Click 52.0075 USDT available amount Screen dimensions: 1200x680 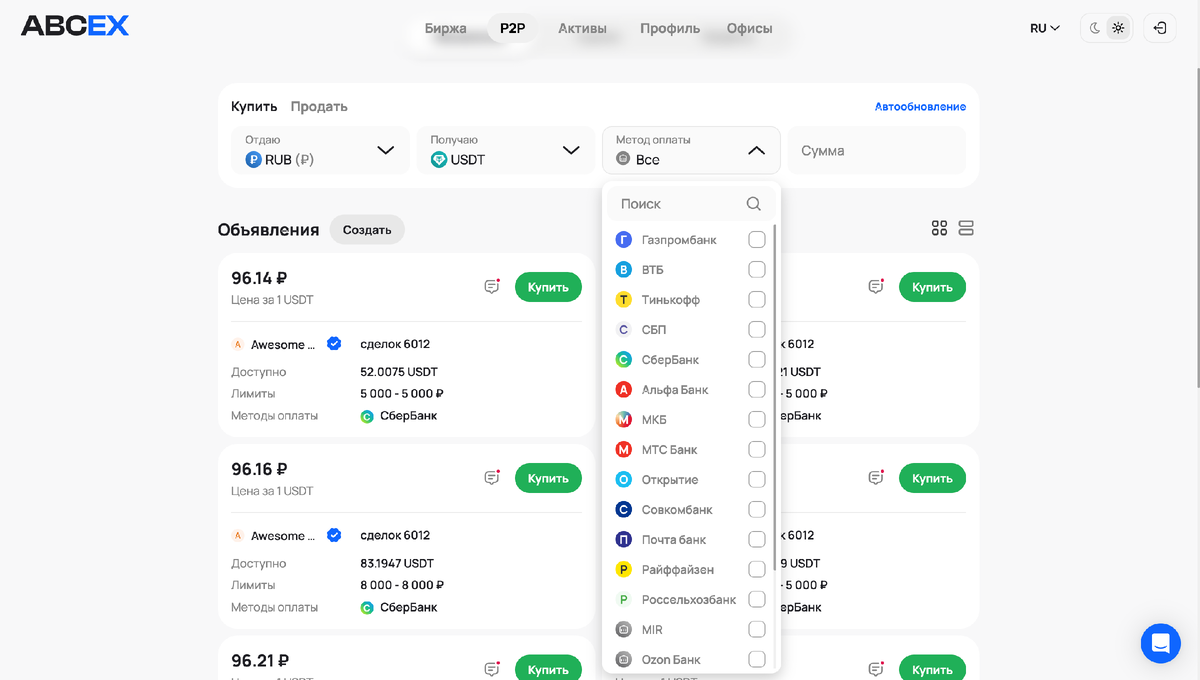tap(399, 372)
